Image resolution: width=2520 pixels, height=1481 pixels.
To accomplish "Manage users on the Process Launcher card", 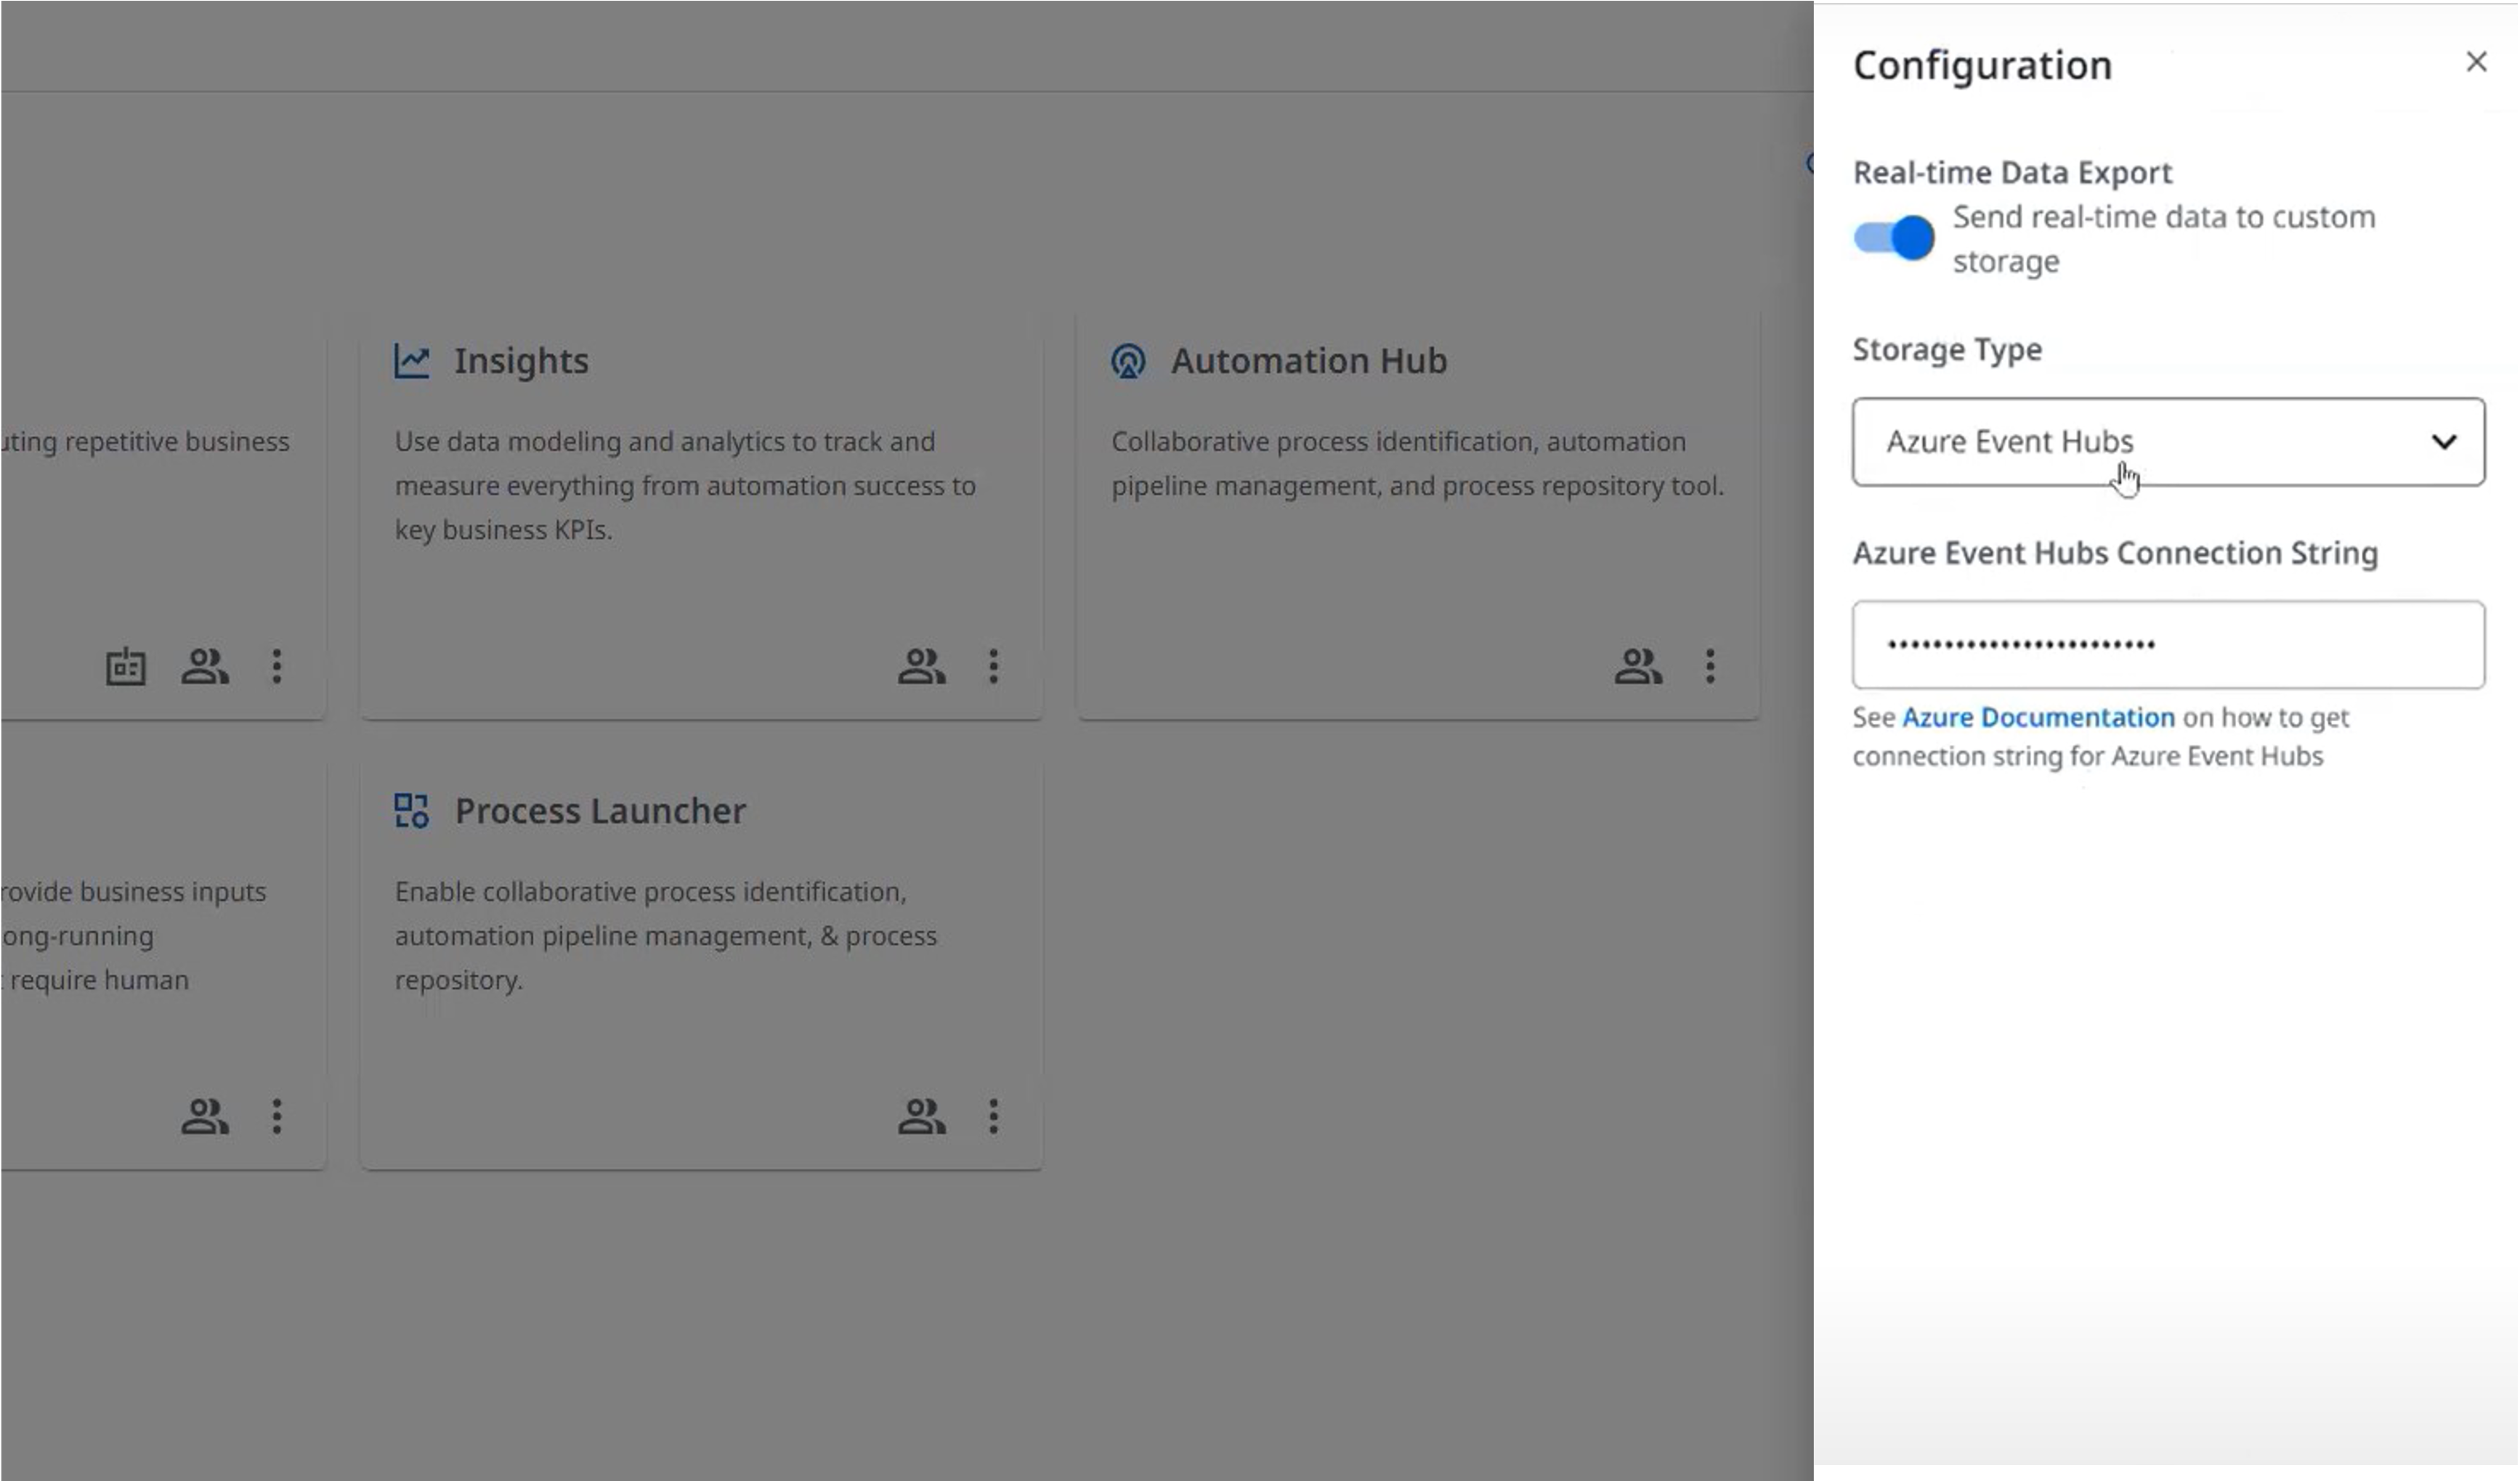I will point(921,1116).
